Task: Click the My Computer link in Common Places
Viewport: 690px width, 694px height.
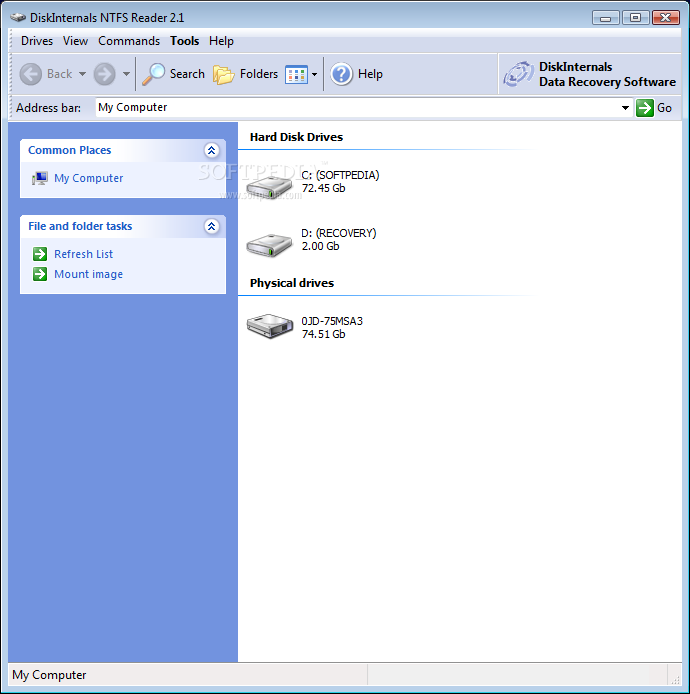Action: click(89, 178)
